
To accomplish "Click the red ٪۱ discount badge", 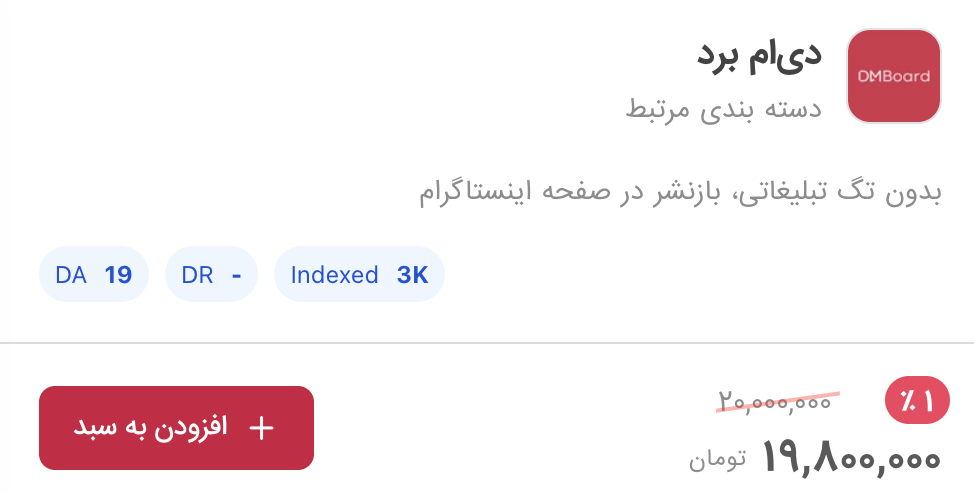I will 915,402.
